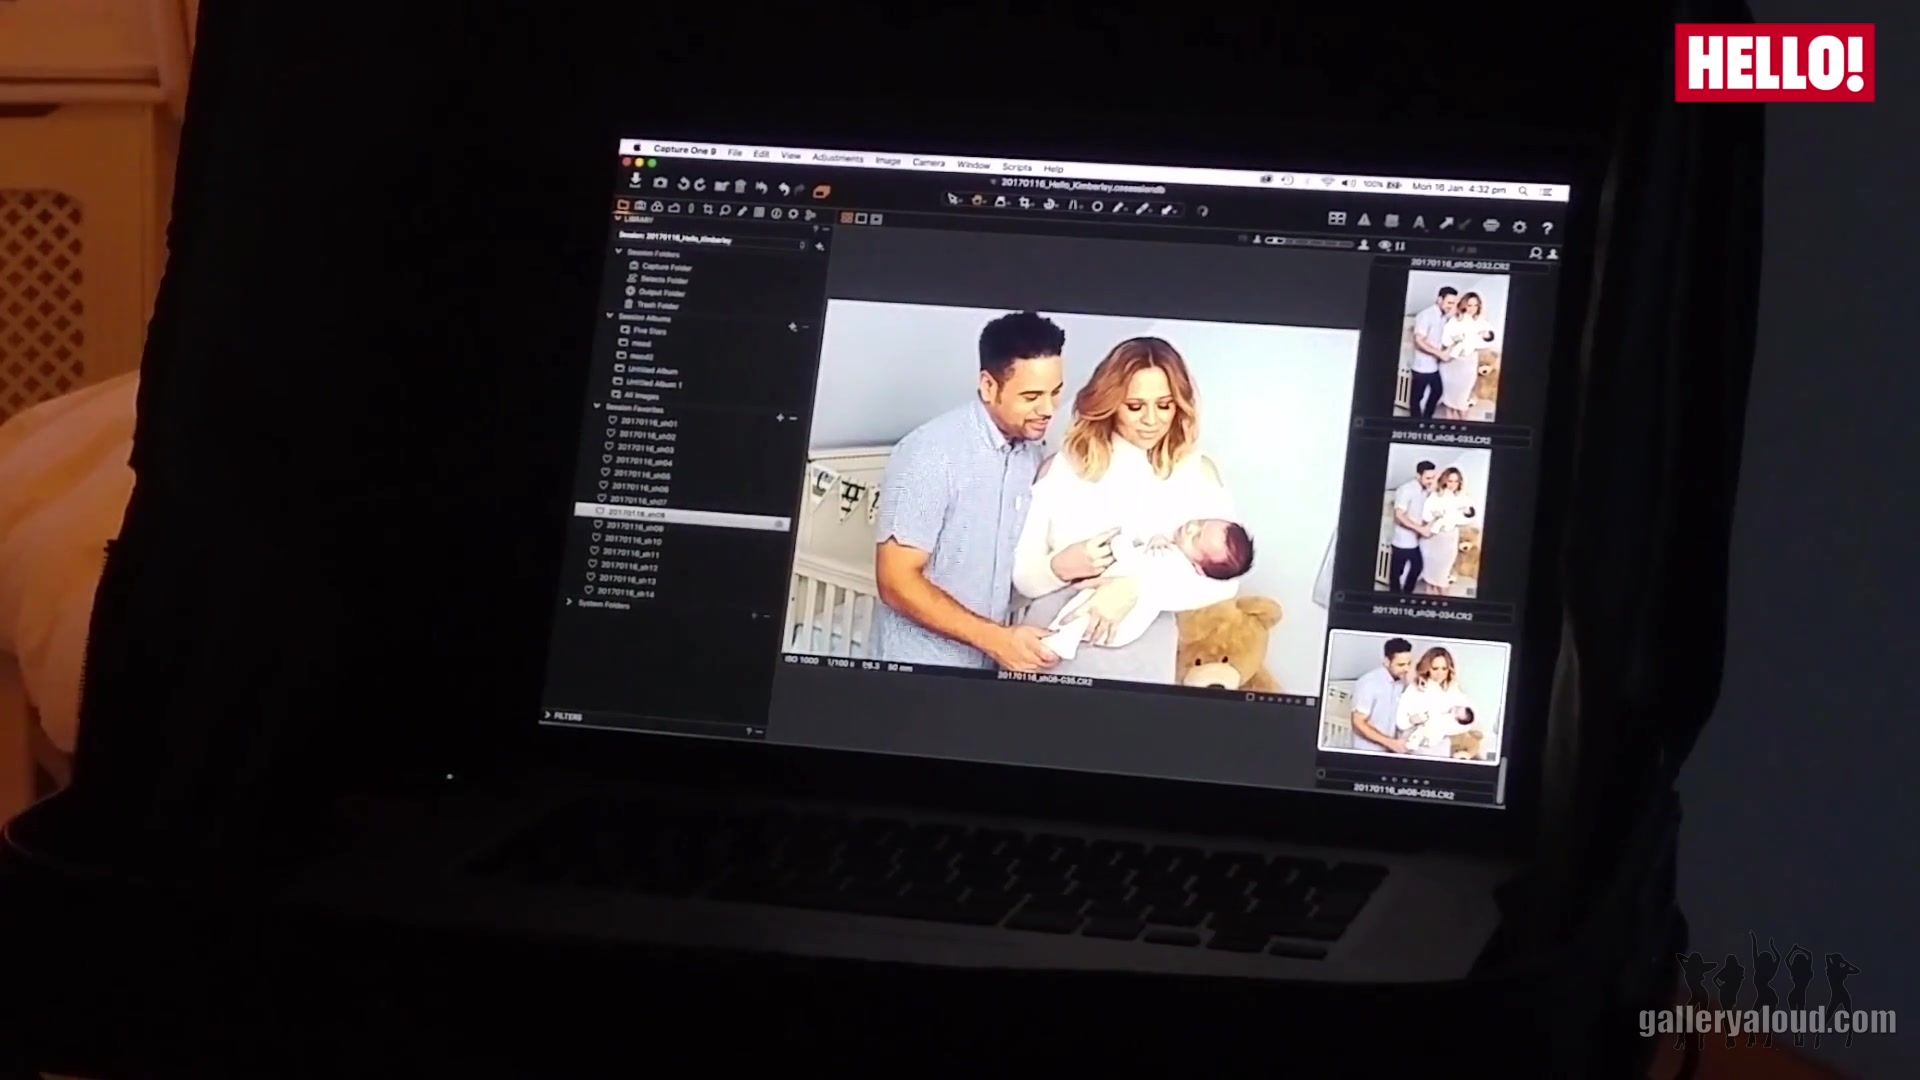Open the Composition tool tab crop icon

[x=708, y=209]
